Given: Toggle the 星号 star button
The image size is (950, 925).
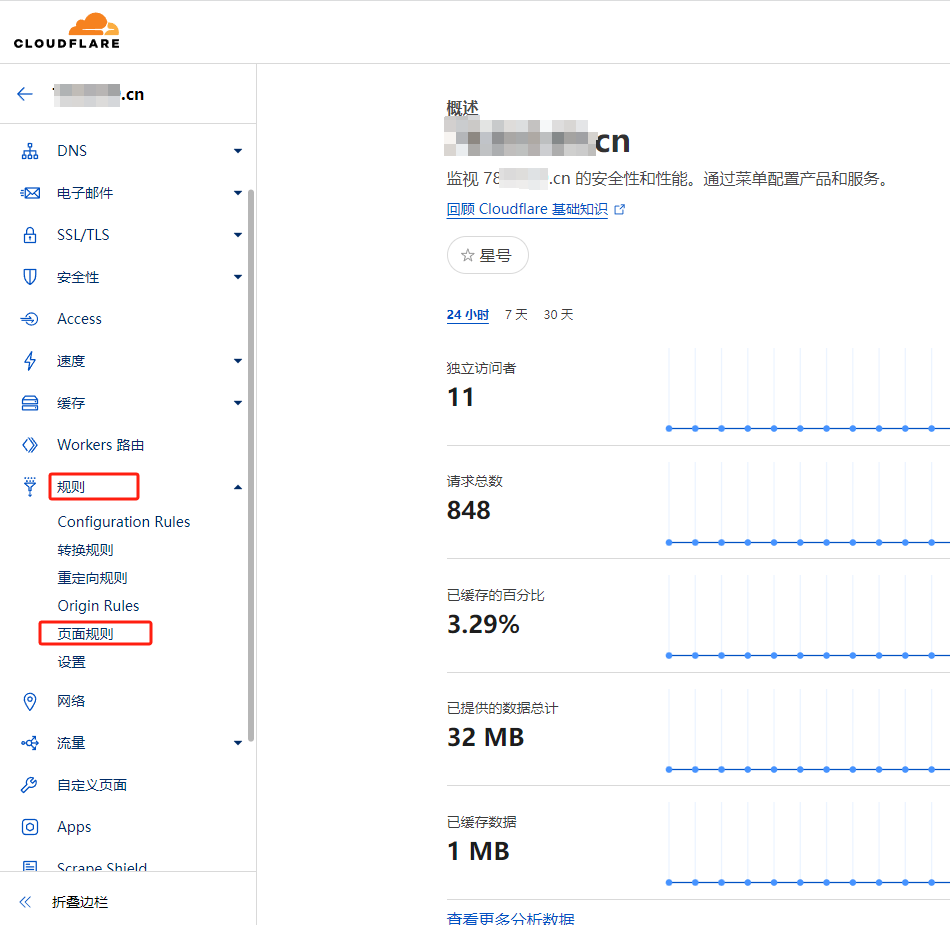Looking at the screenshot, I should pyautogui.click(x=487, y=256).
